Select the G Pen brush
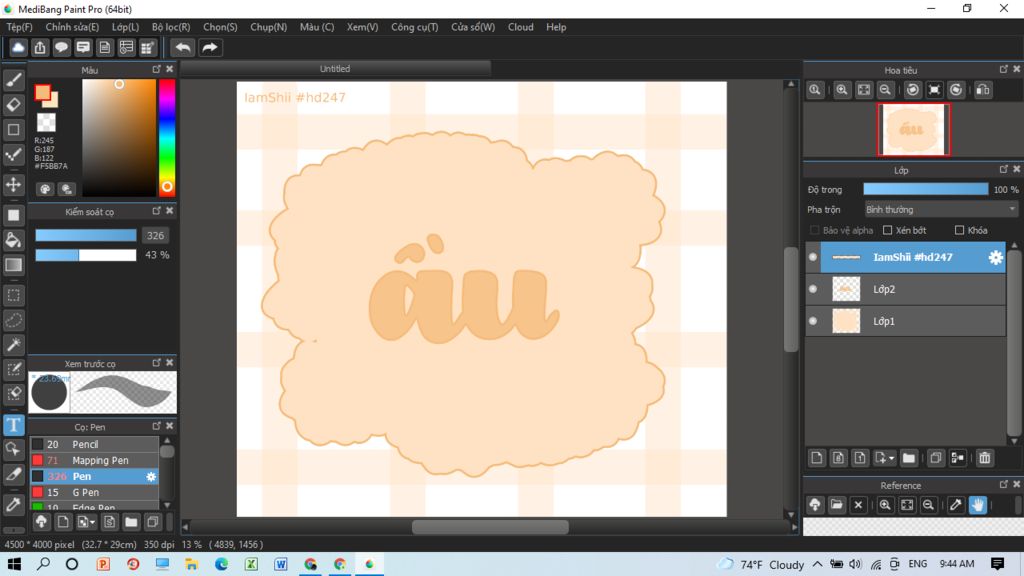Image resolution: width=1024 pixels, height=576 pixels. [x=94, y=492]
